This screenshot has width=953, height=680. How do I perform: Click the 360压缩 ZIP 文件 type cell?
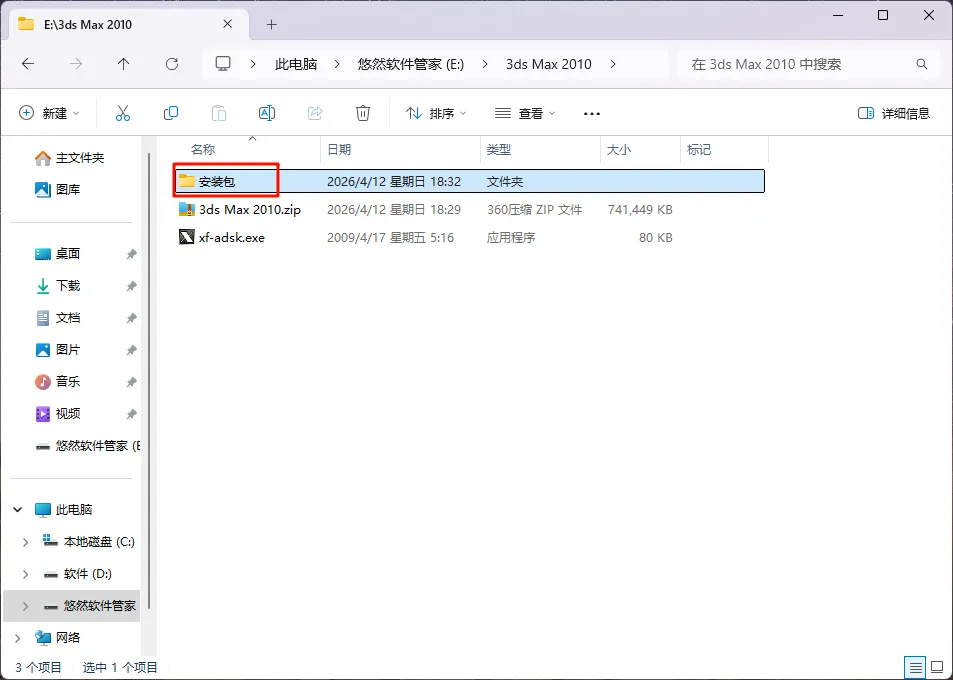534,209
